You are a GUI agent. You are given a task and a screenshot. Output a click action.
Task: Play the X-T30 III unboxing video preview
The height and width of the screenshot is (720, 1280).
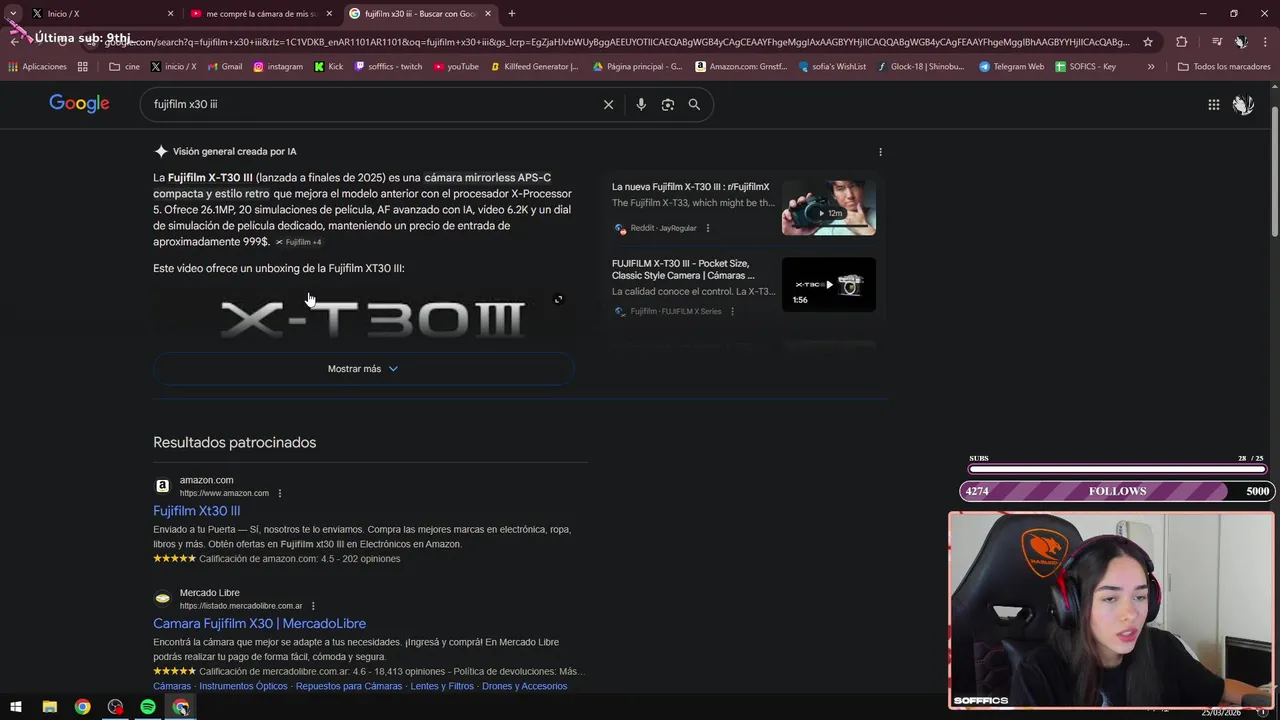pos(363,317)
